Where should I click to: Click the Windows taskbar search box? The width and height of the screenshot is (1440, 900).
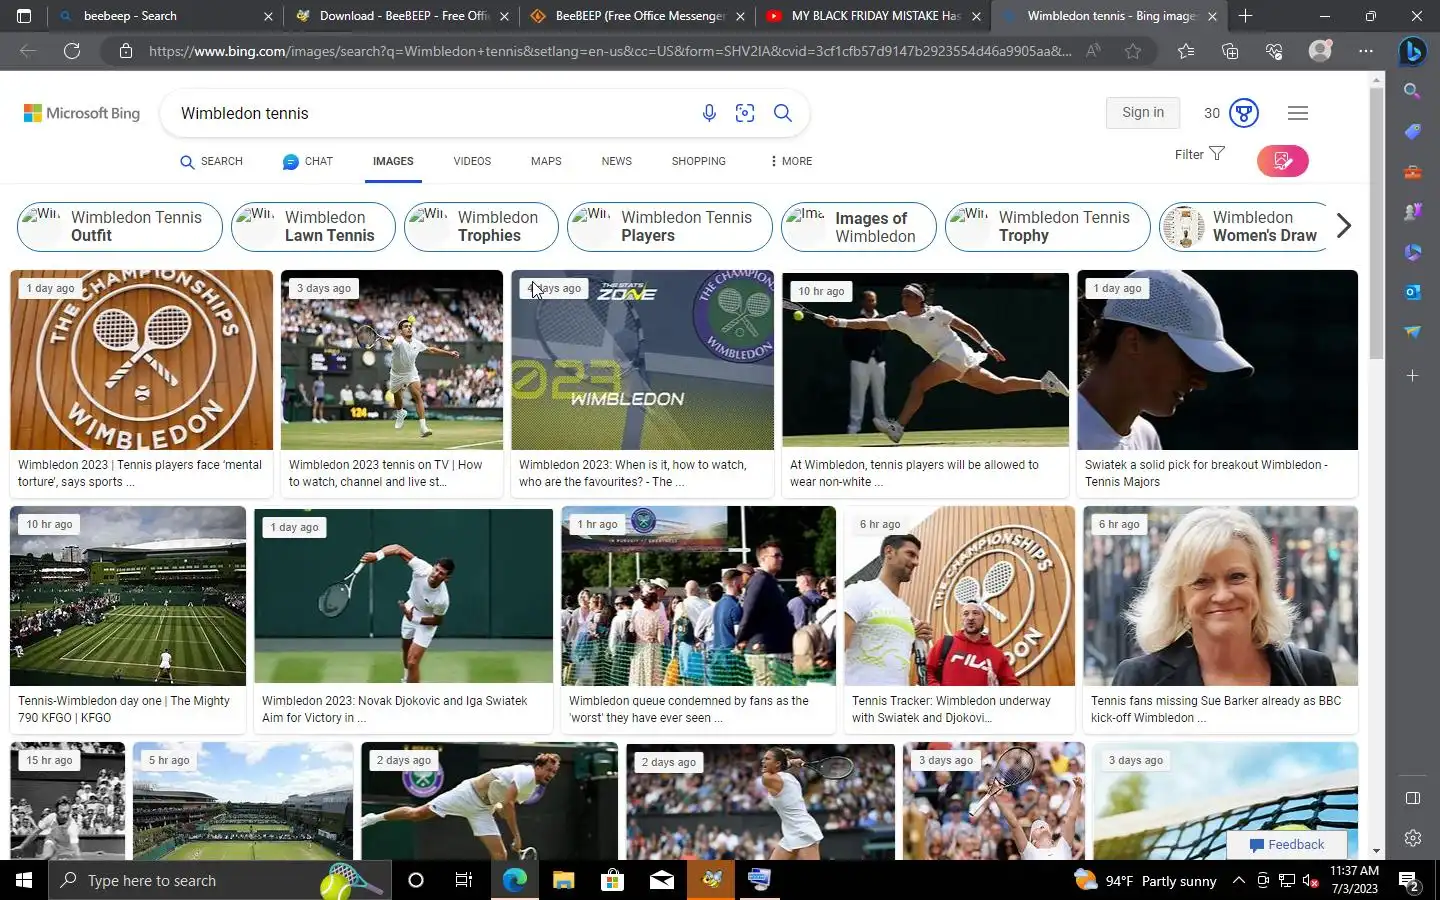point(220,880)
